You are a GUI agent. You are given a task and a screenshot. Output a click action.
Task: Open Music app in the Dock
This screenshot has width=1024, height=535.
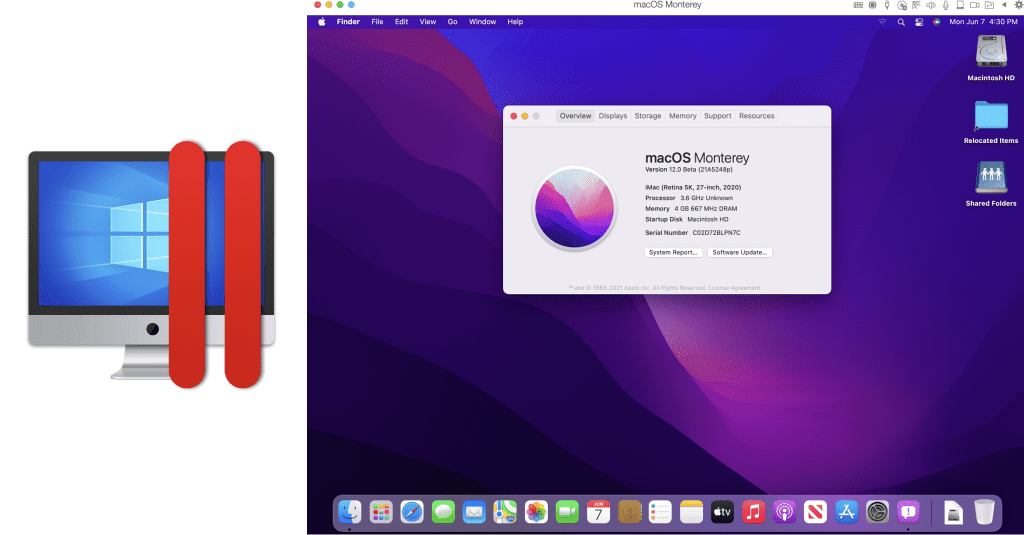click(753, 512)
